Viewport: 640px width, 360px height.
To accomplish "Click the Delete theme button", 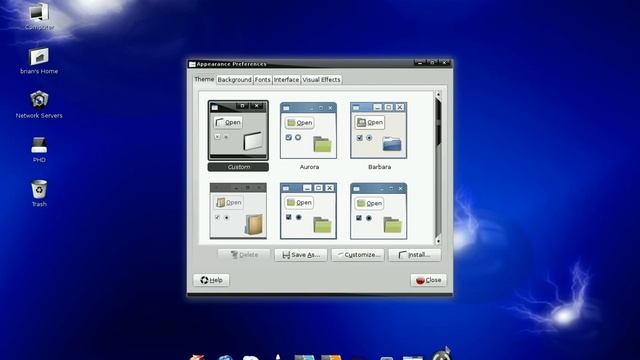I will tap(244, 255).
